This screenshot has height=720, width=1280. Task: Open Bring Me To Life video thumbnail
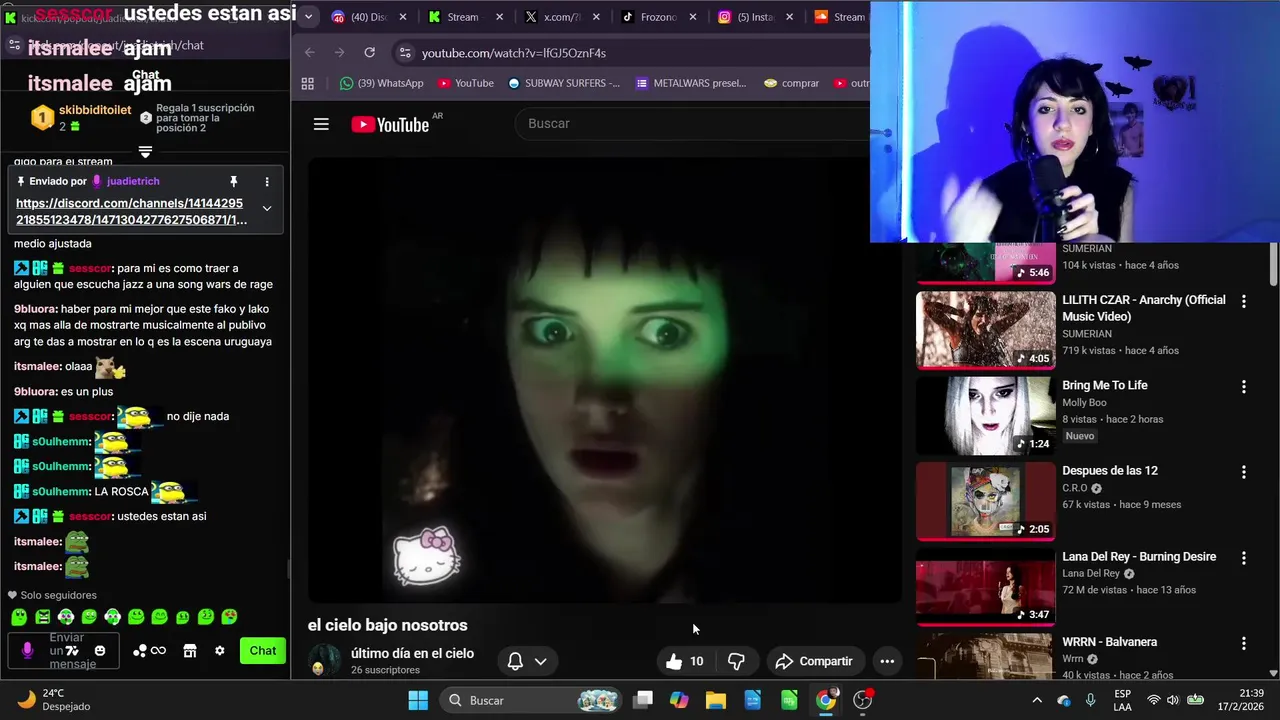point(986,415)
